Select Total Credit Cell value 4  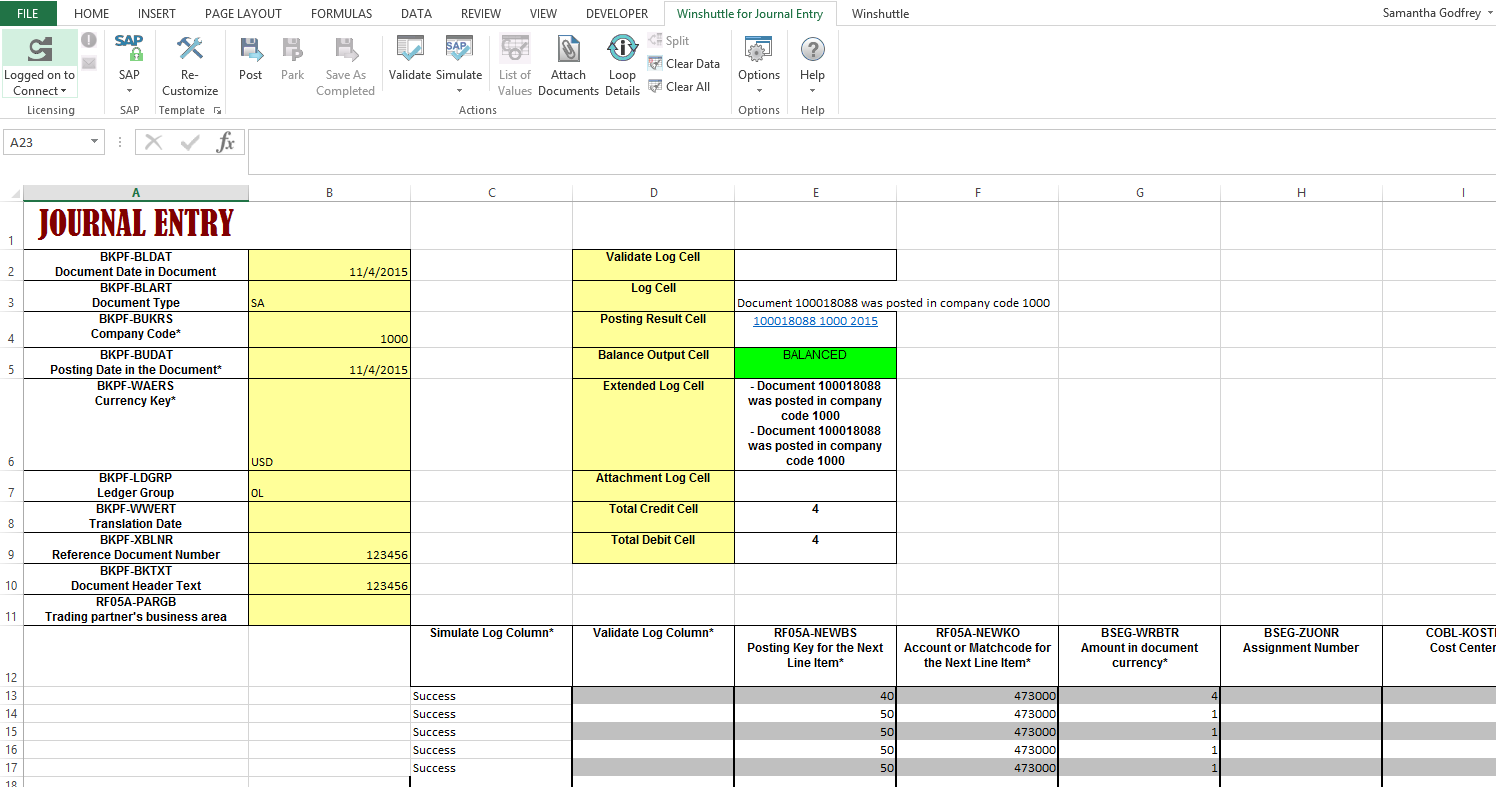[815, 517]
